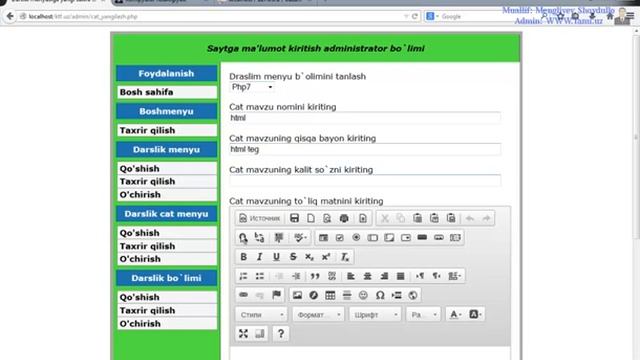This screenshot has width=640, height=360.
Task: Toggle Superscript formatting
Action: tap(326, 257)
